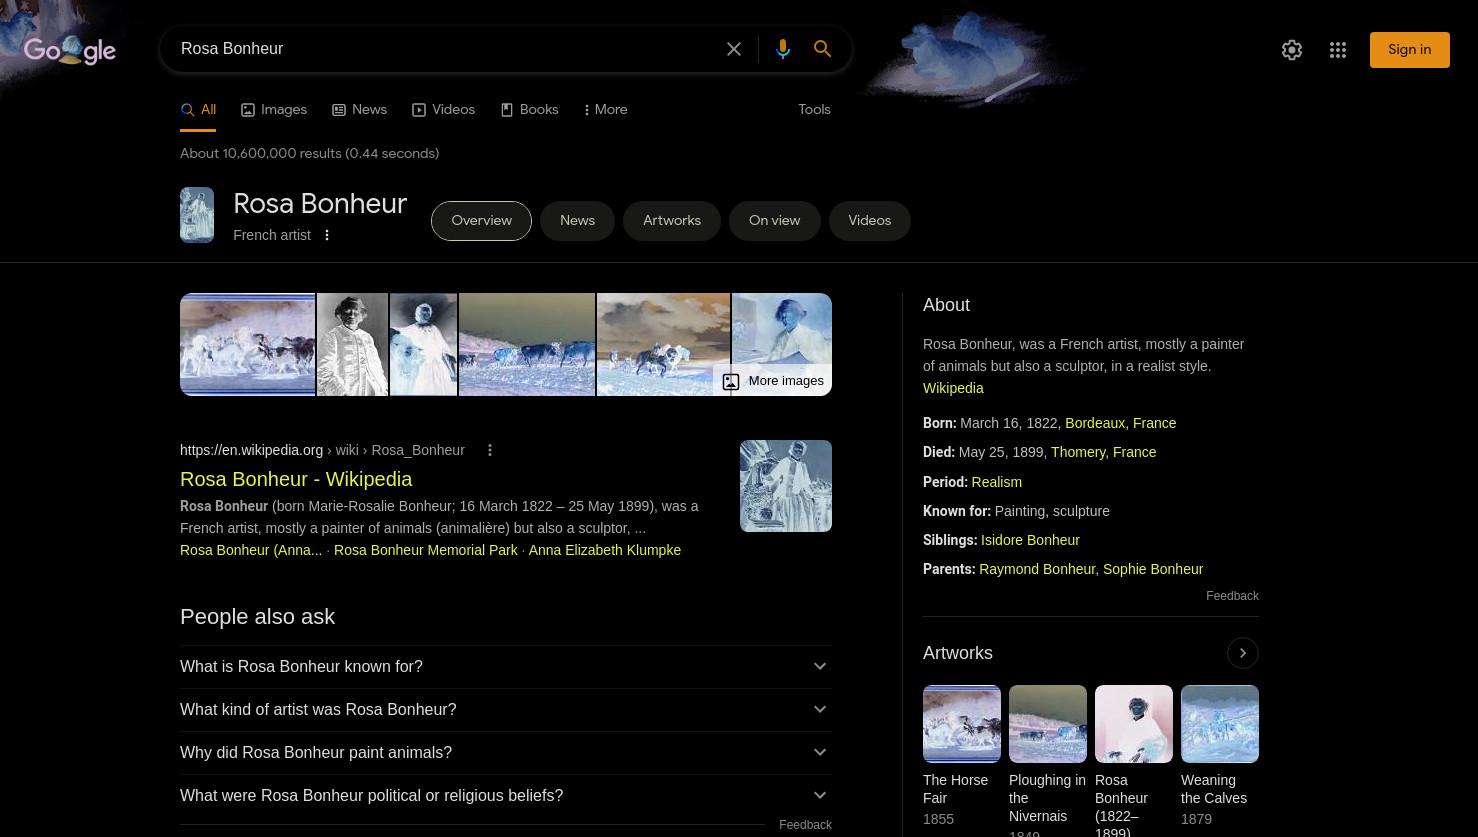Switch to the Videos search tab
The width and height of the screenshot is (1478, 837).
[443, 110]
